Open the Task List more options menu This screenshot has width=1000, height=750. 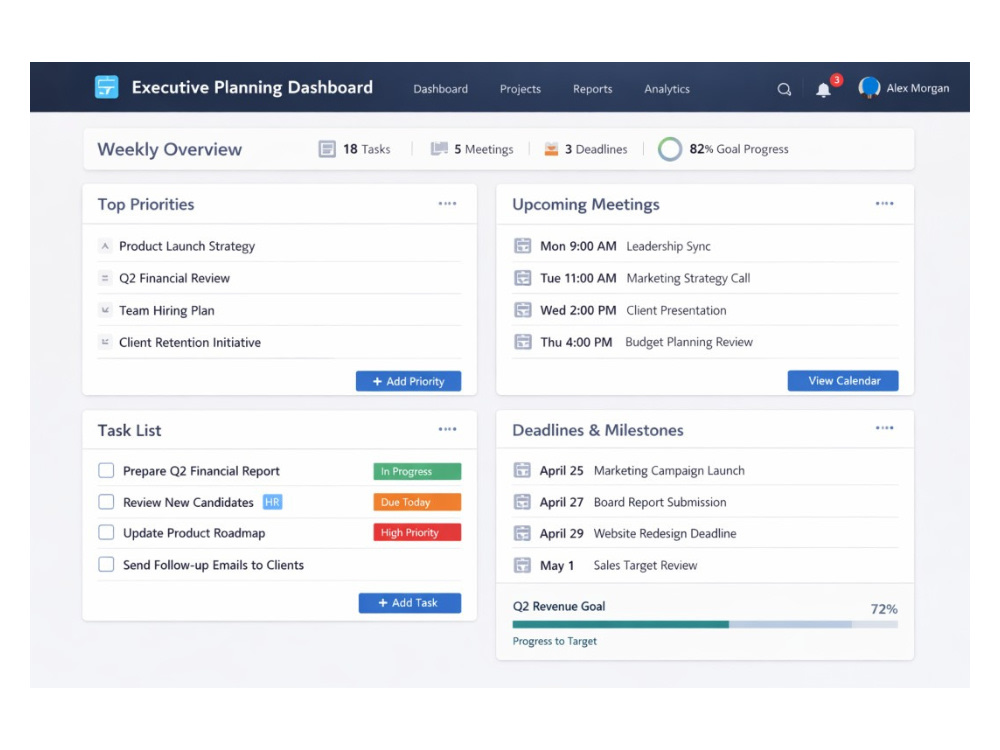[x=447, y=429]
